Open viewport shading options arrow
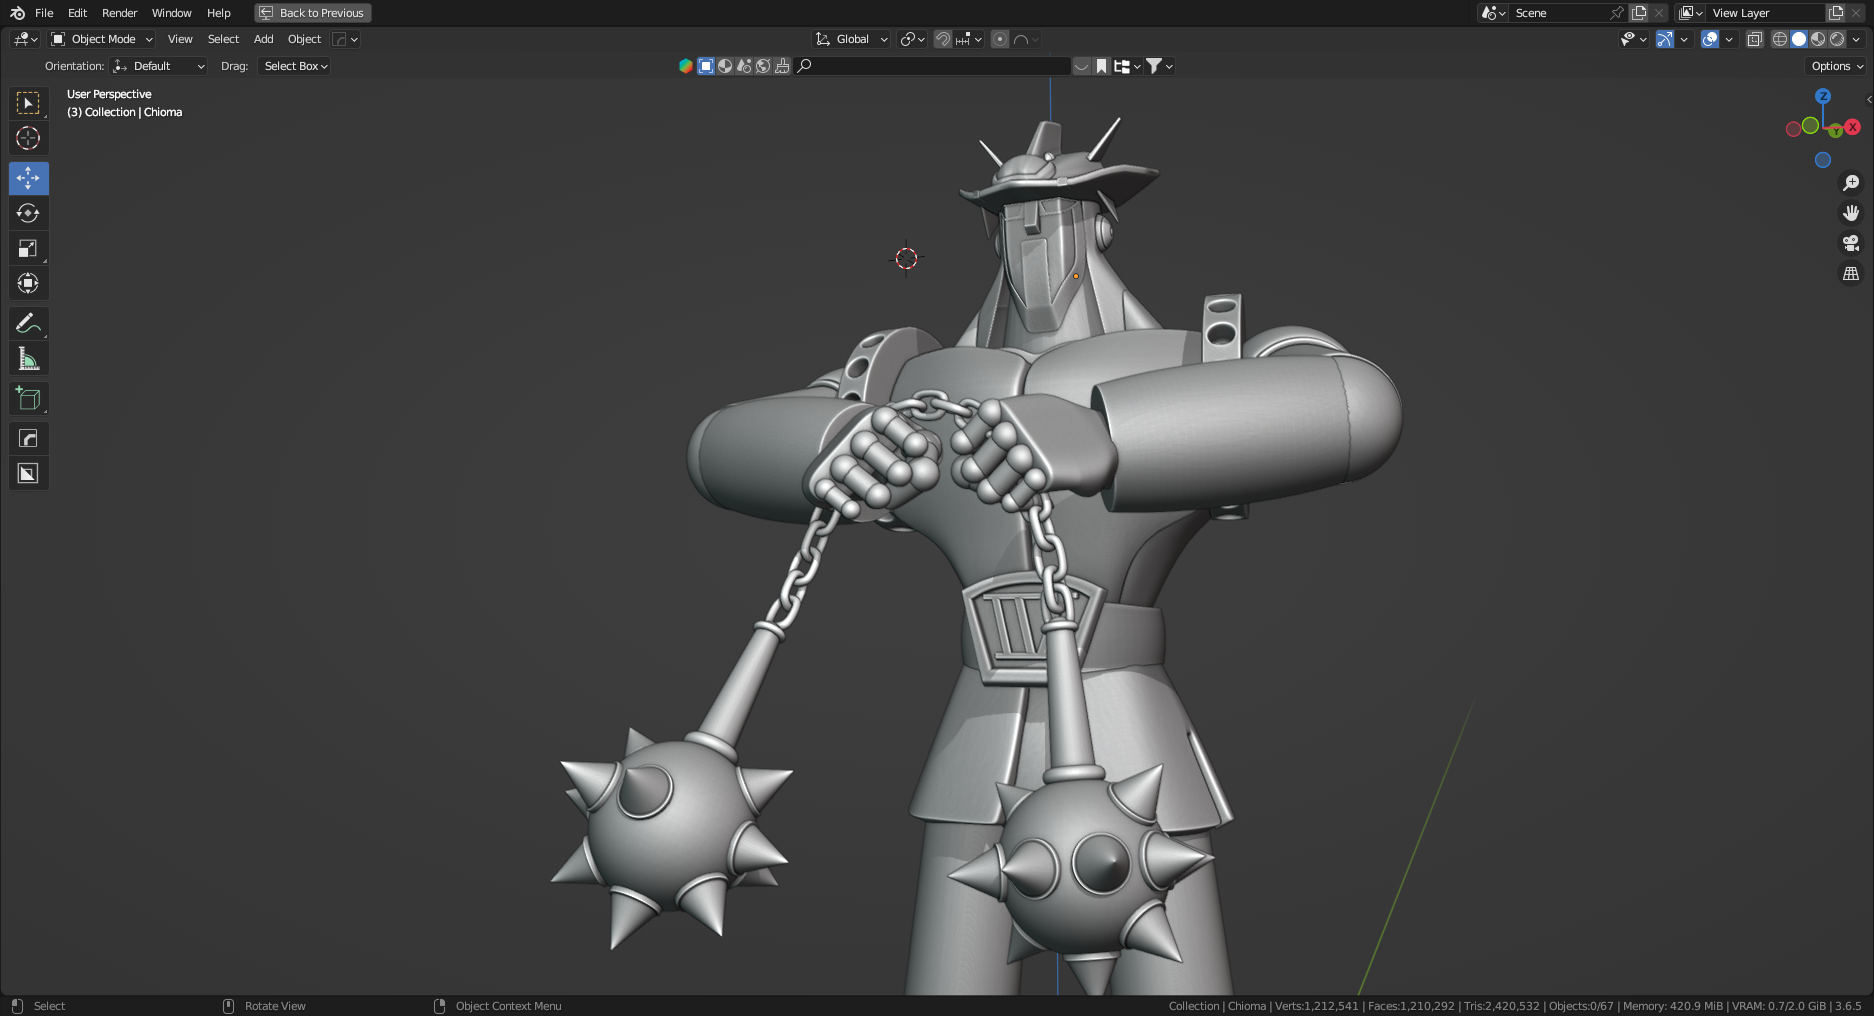 coord(1857,39)
